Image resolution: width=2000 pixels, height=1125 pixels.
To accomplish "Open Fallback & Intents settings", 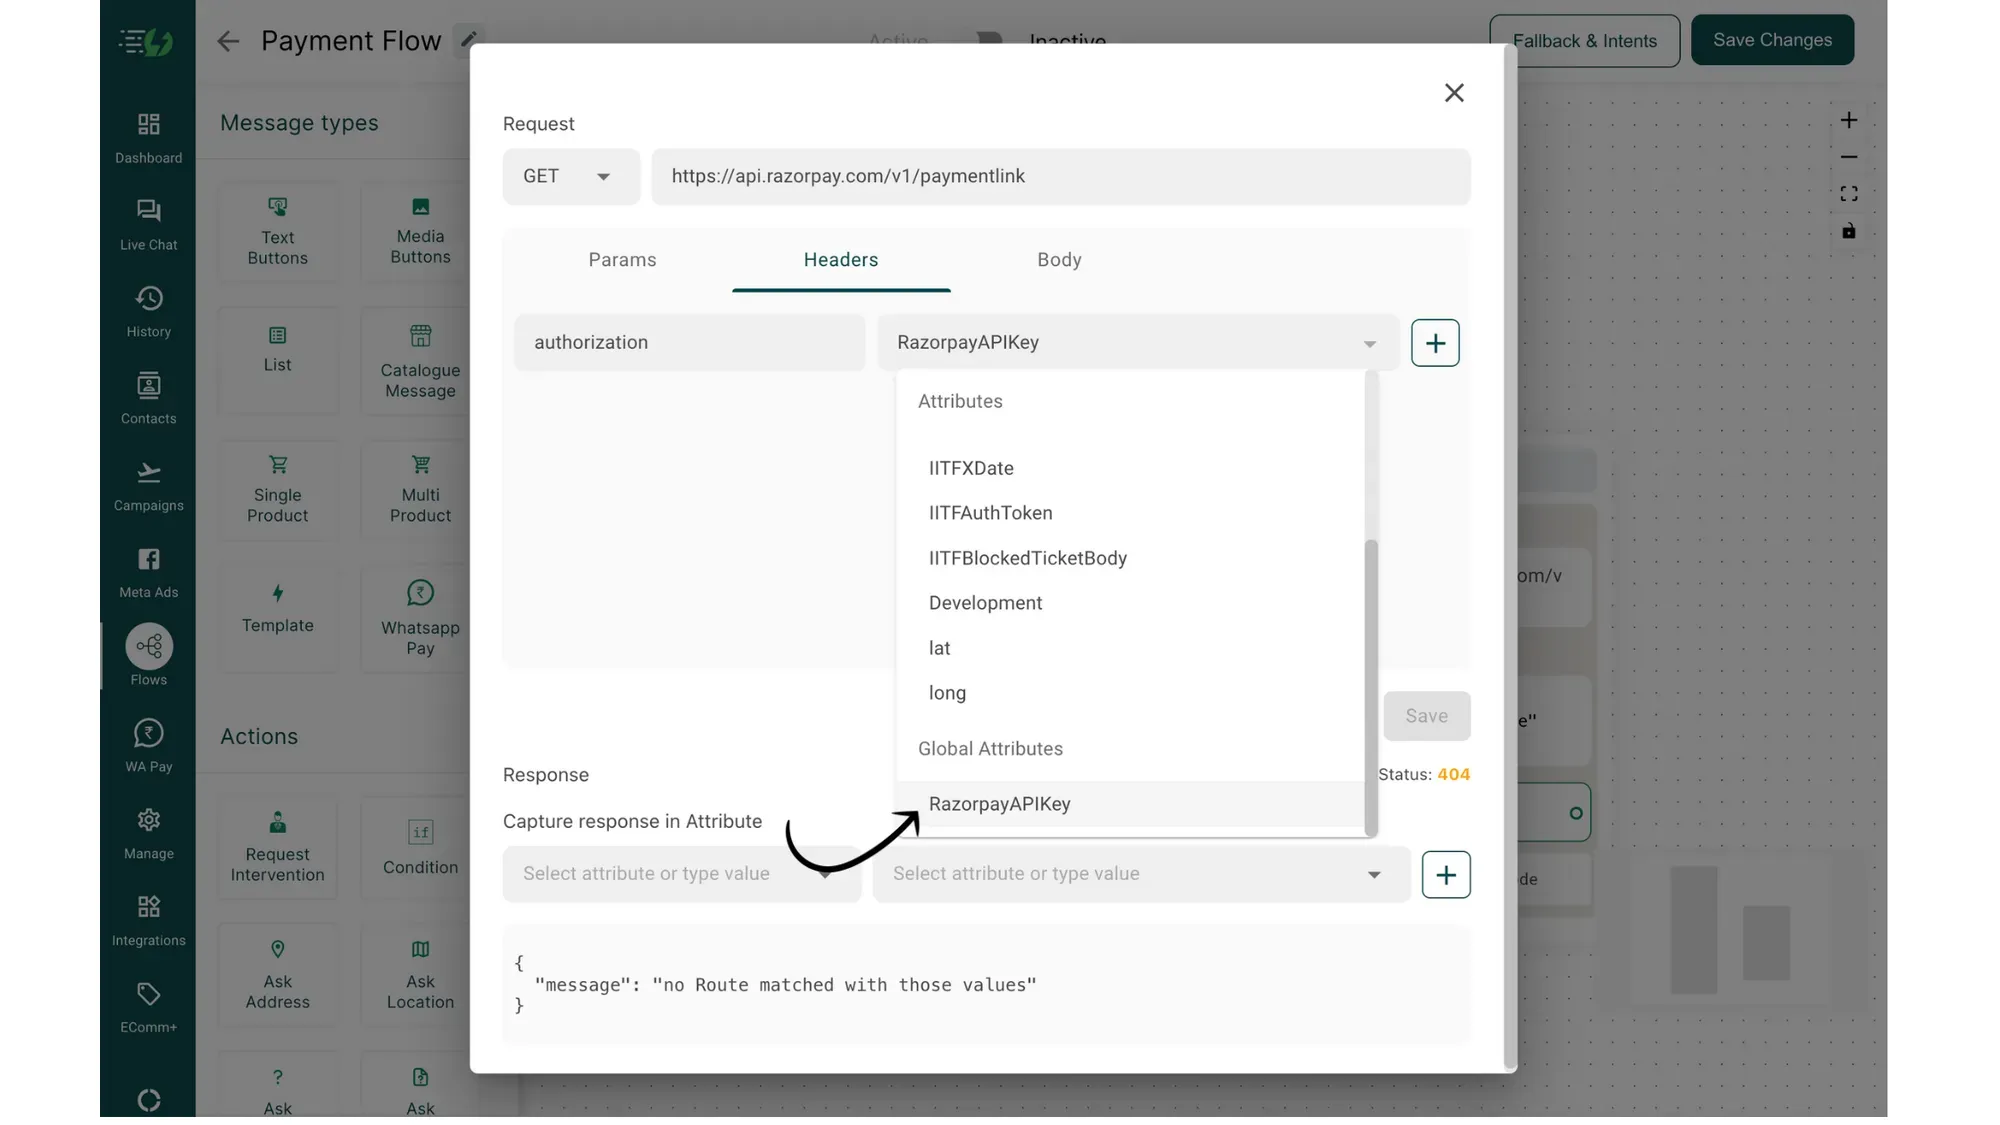I will click(1584, 41).
